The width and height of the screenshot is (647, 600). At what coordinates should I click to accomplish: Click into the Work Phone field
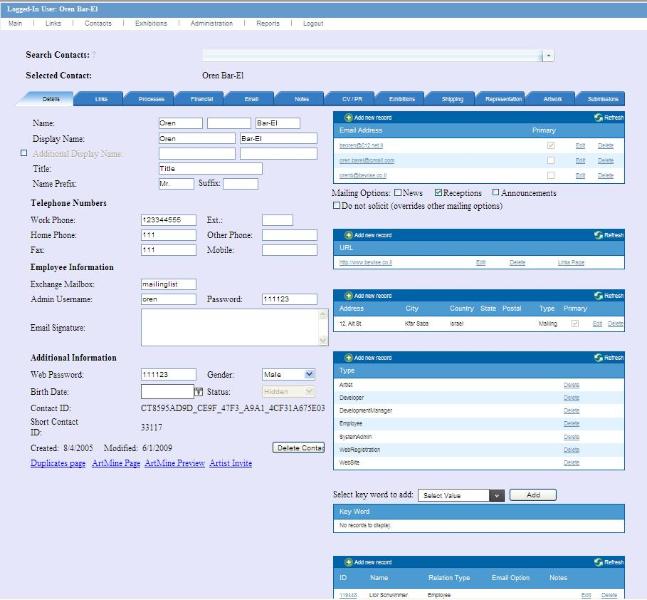coord(169,220)
